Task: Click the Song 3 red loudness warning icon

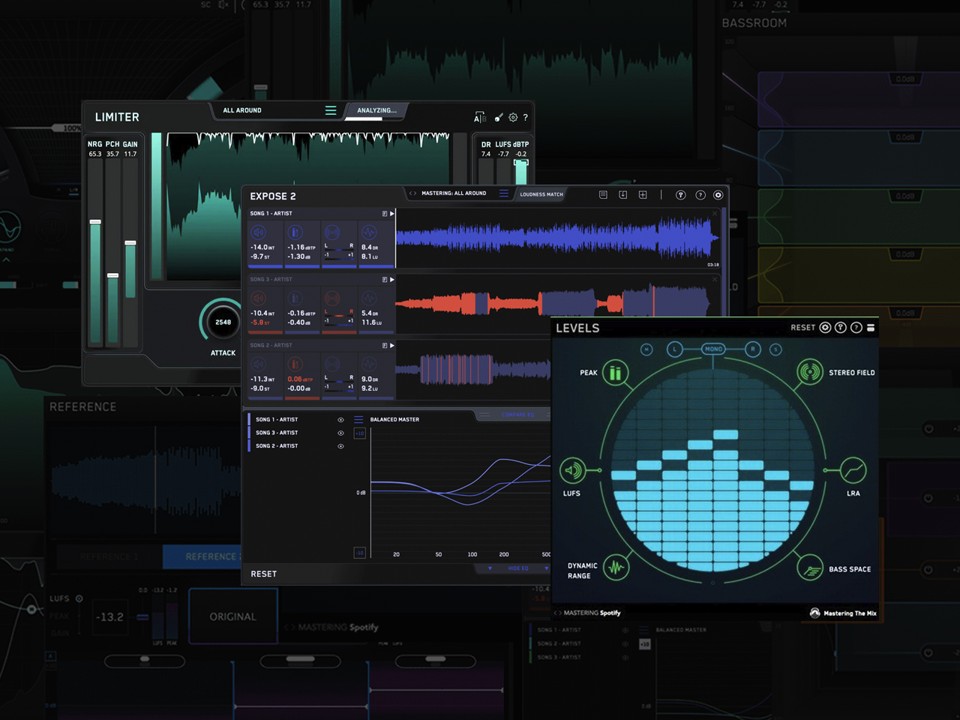Action: click(x=259, y=298)
